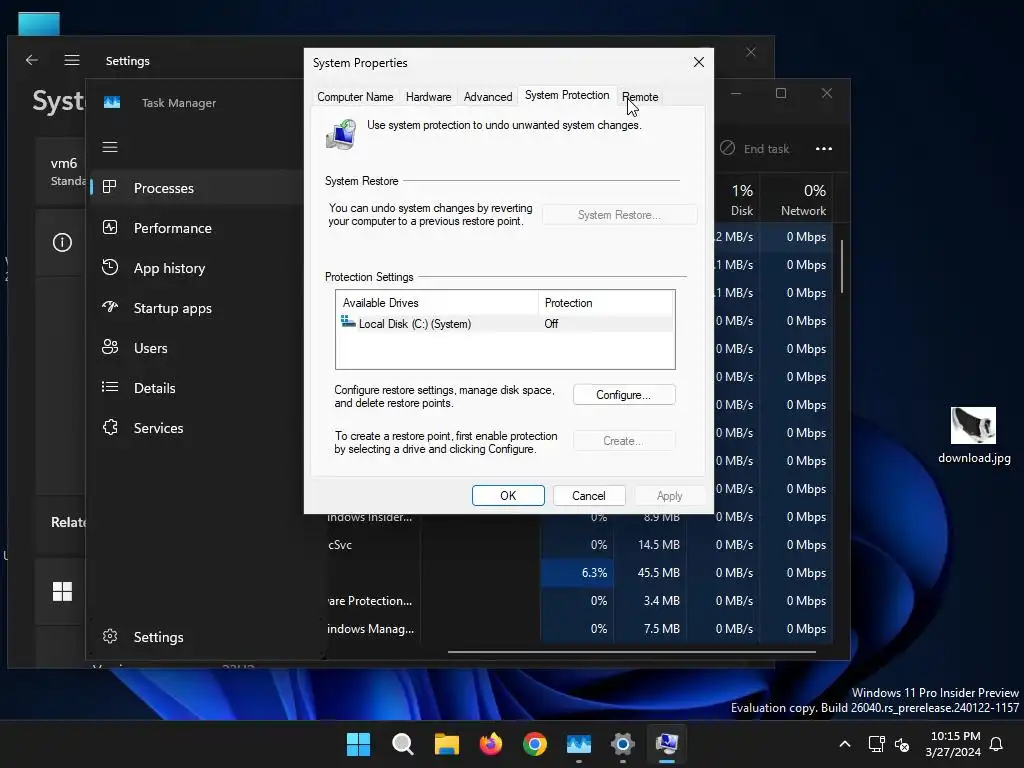Open the Processes page in Task Manager
The image size is (1024, 768).
pos(163,188)
